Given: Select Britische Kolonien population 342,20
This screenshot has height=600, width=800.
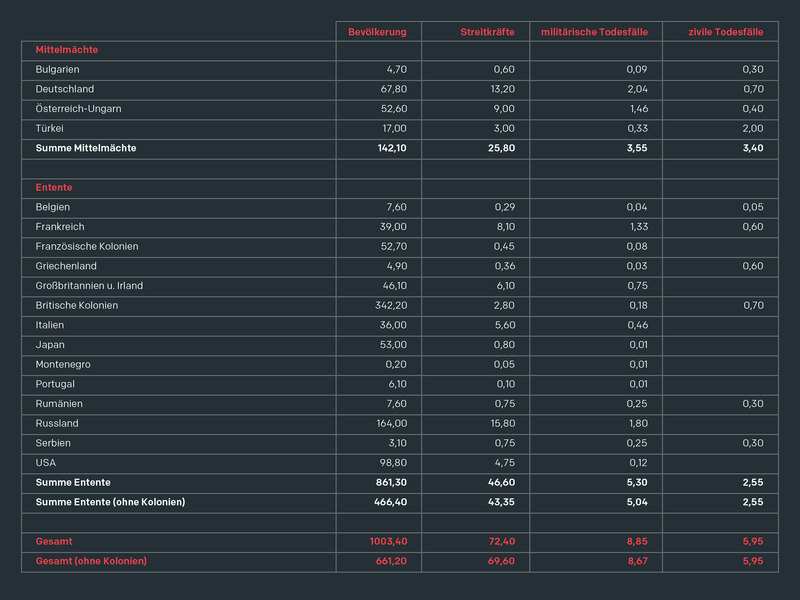Looking at the screenshot, I should pyautogui.click(x=391, y=306).
